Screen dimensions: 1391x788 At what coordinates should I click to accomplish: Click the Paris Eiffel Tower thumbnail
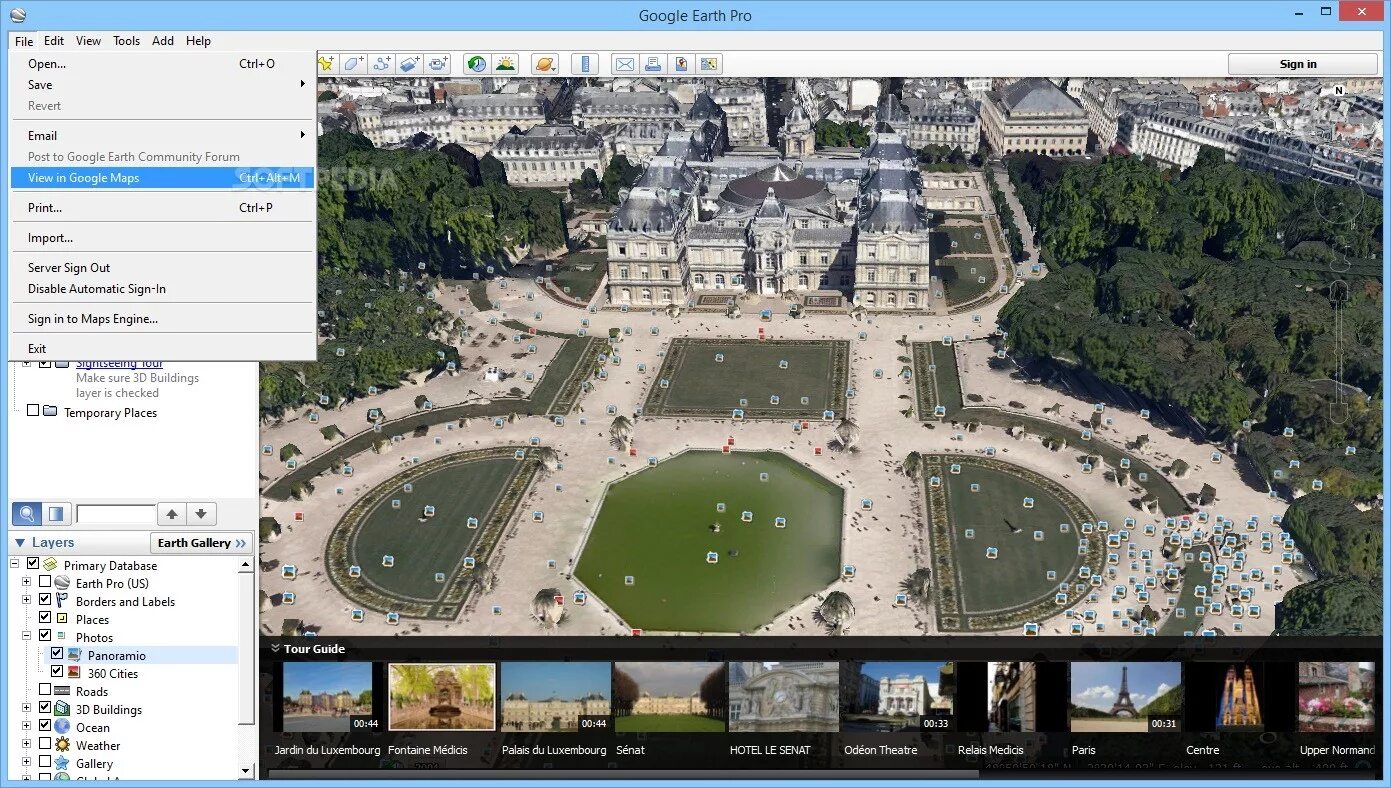[1125, 697]
